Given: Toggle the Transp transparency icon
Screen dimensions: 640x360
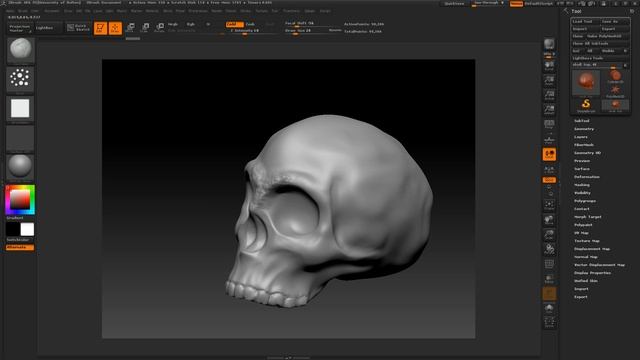Looking at the screenshot, I should coord(549,279).
